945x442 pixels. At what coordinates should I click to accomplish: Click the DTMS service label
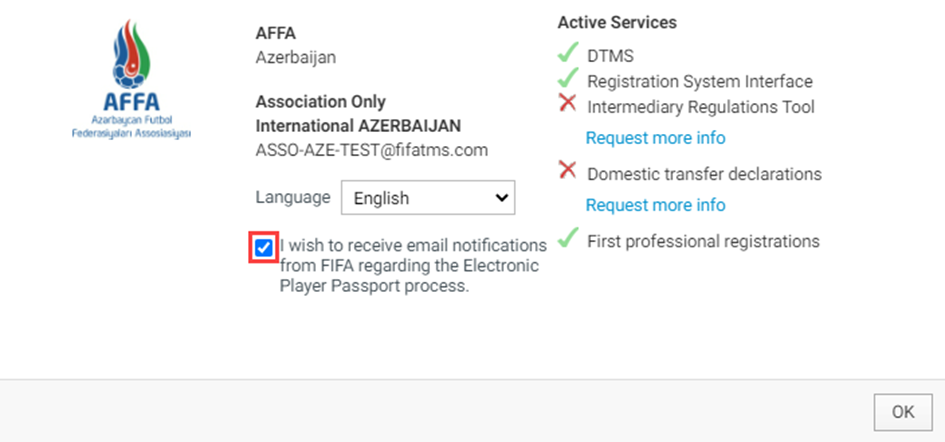pyautogui.click(x=611, y=56)
